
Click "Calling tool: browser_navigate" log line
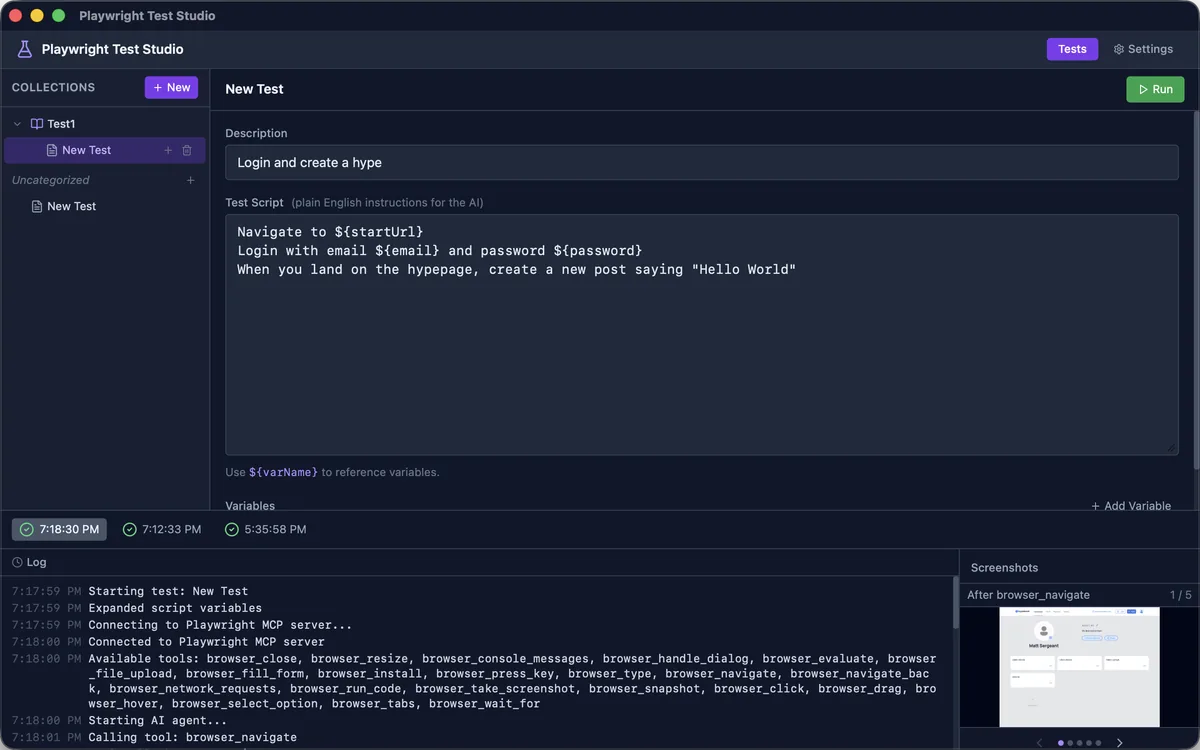pyautogui.click(x=192, y=737)
